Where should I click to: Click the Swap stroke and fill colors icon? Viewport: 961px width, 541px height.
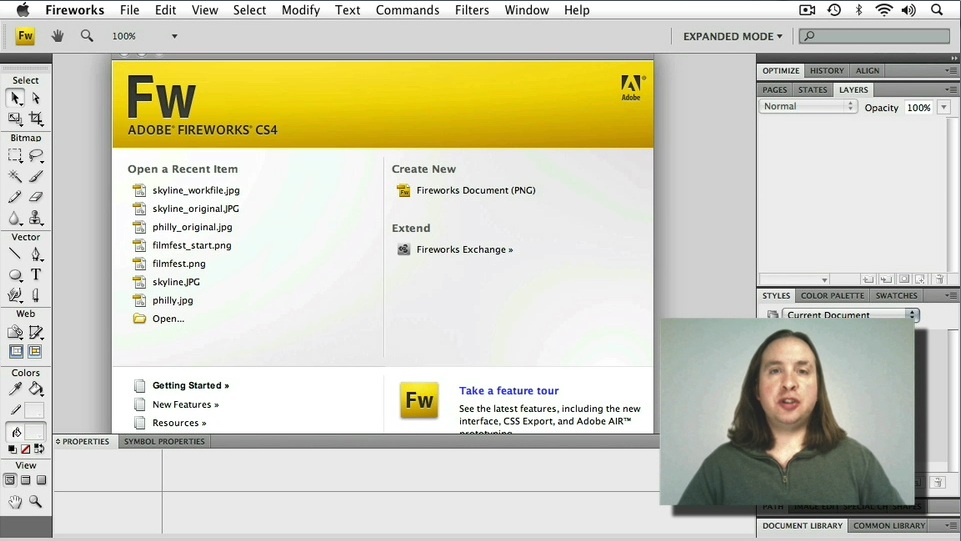pyautogui.click(x=39, y=449)
